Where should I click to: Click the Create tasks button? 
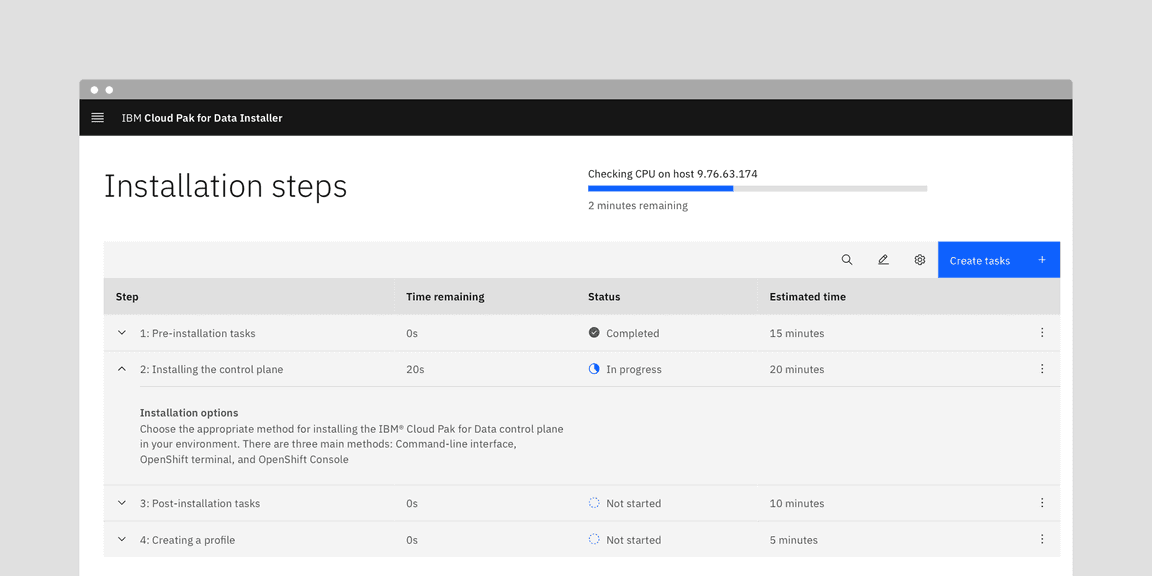[998, 260]
